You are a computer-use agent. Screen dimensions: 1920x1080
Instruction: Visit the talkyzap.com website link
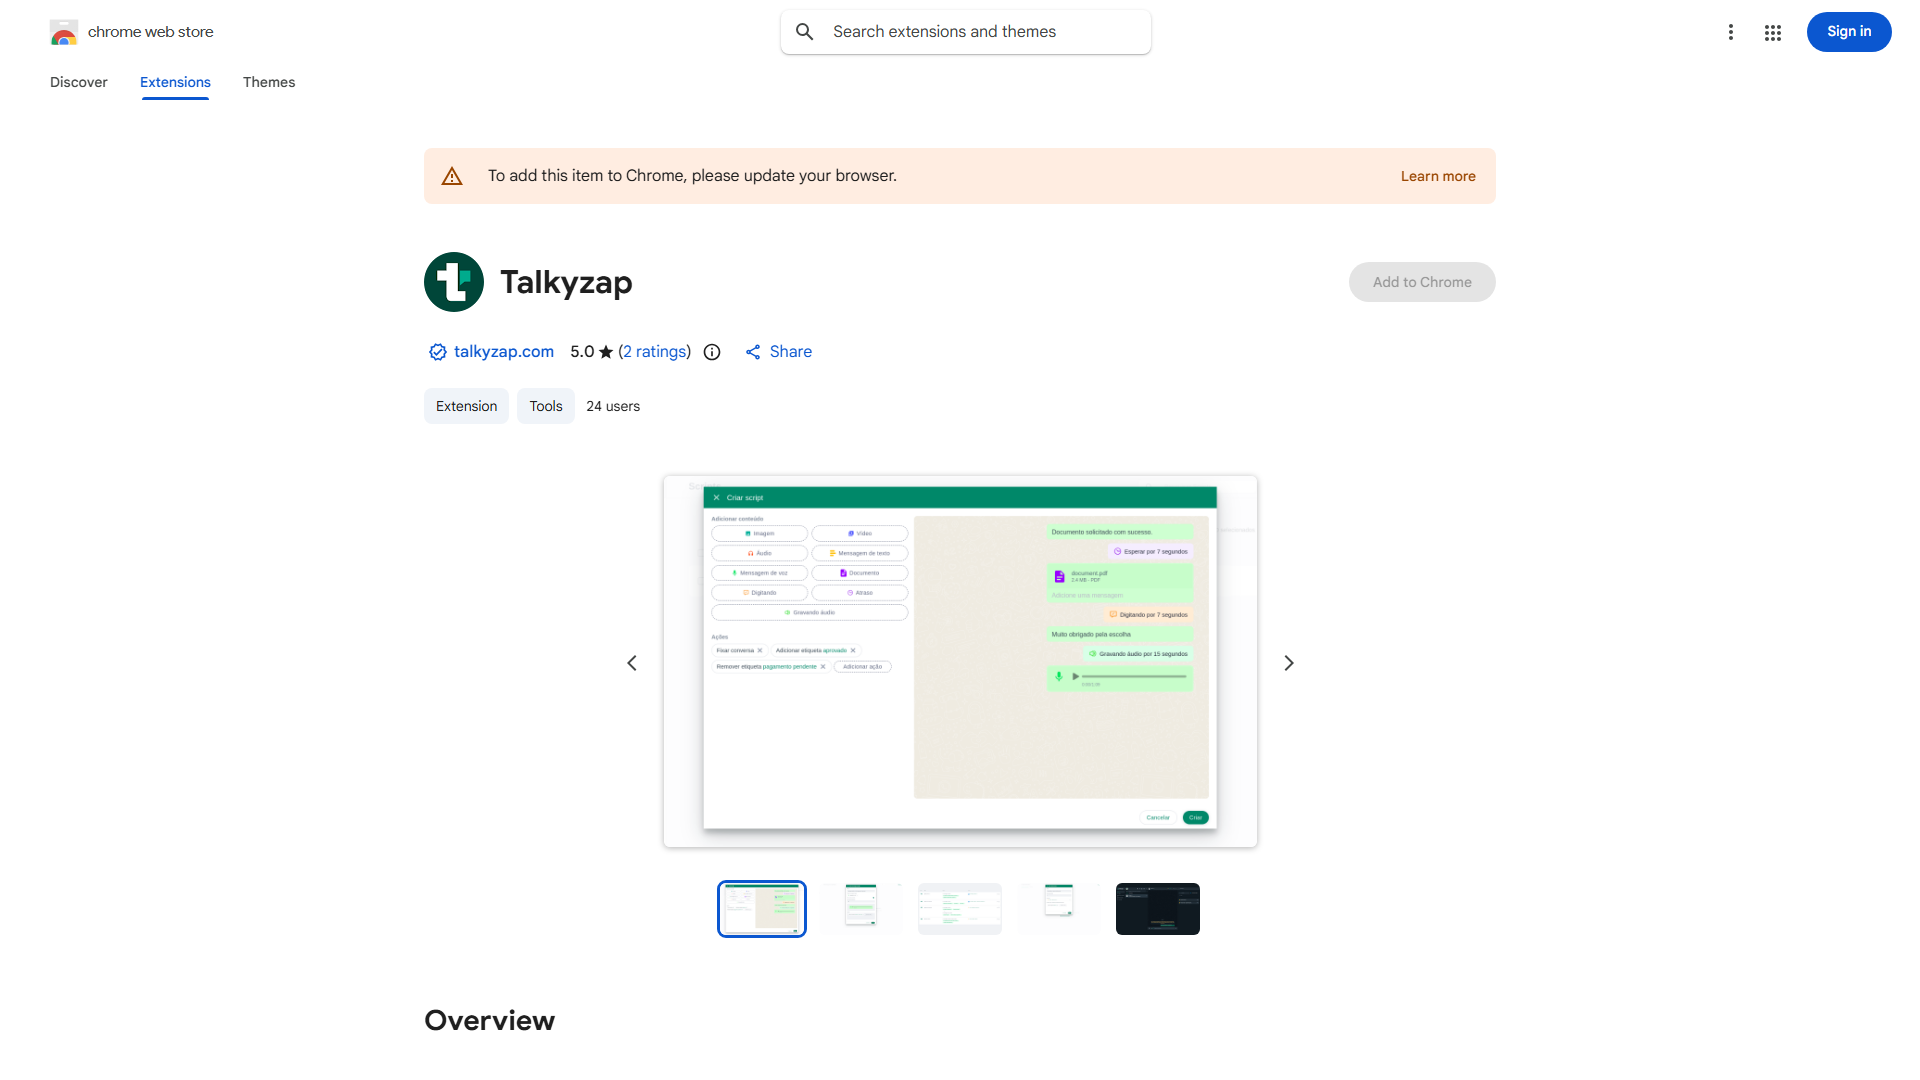click(503, 352)
